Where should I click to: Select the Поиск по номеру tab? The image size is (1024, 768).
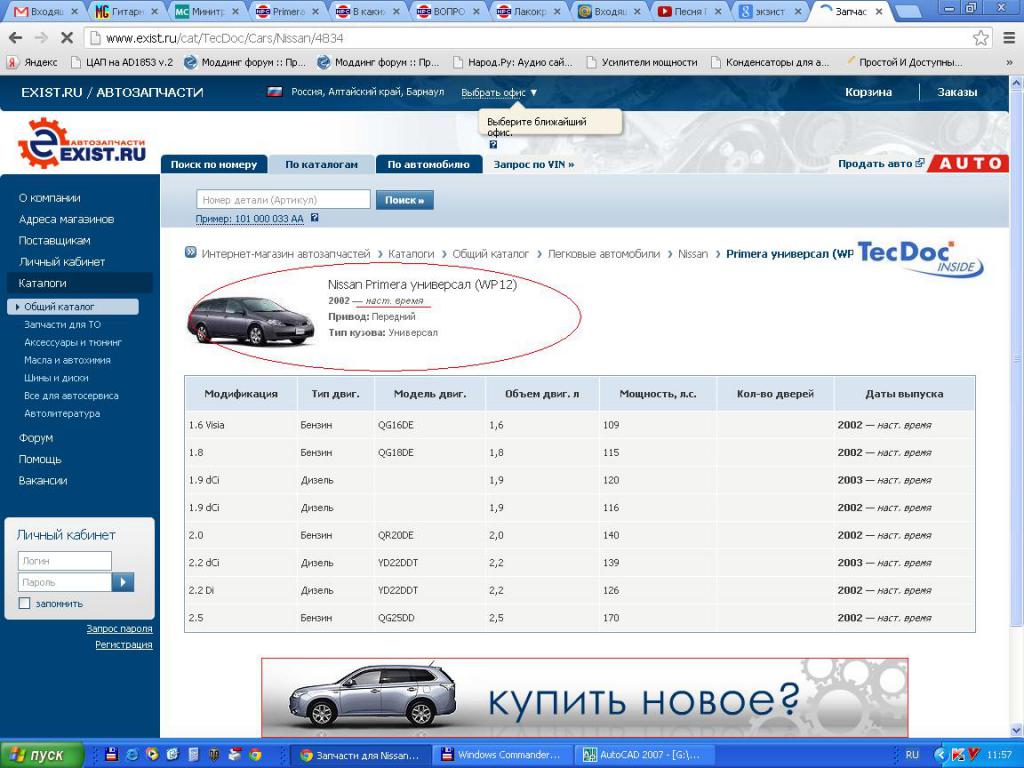tap(214, 165)
